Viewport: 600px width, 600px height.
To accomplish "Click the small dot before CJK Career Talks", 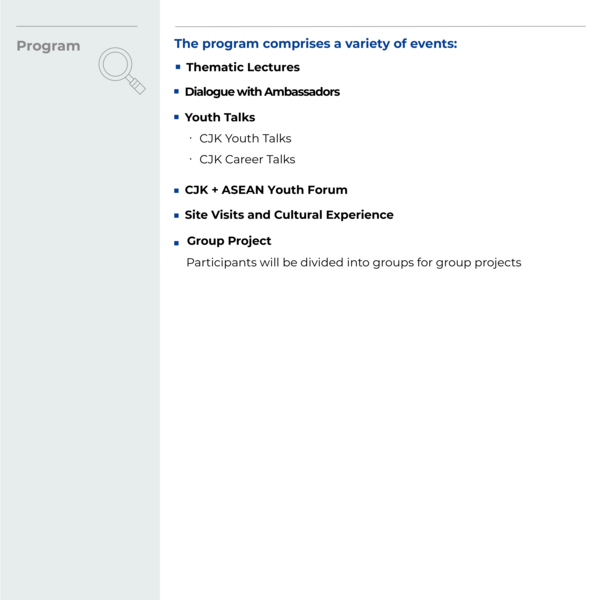I will pos(190,160).
